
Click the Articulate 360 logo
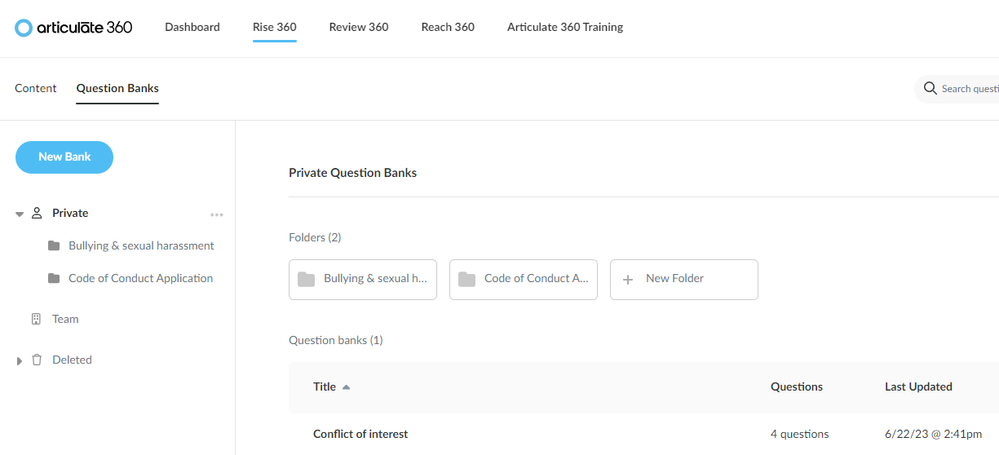73,27
